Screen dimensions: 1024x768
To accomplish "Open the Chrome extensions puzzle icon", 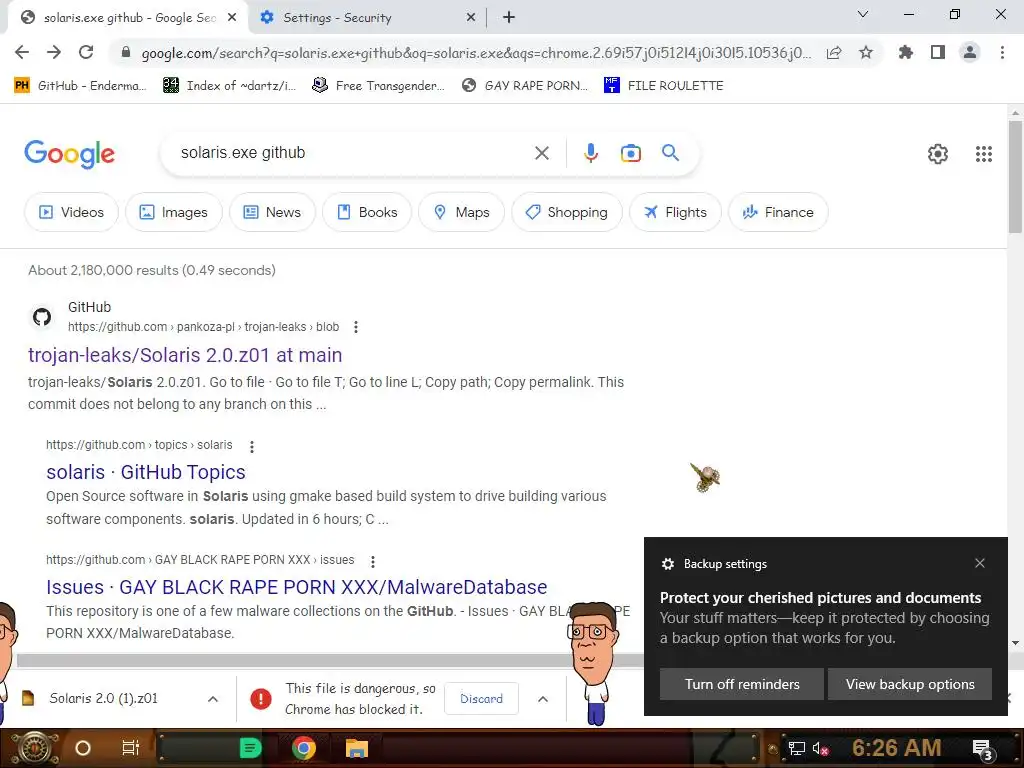I will pyautogui.click(x=905, y=52).
